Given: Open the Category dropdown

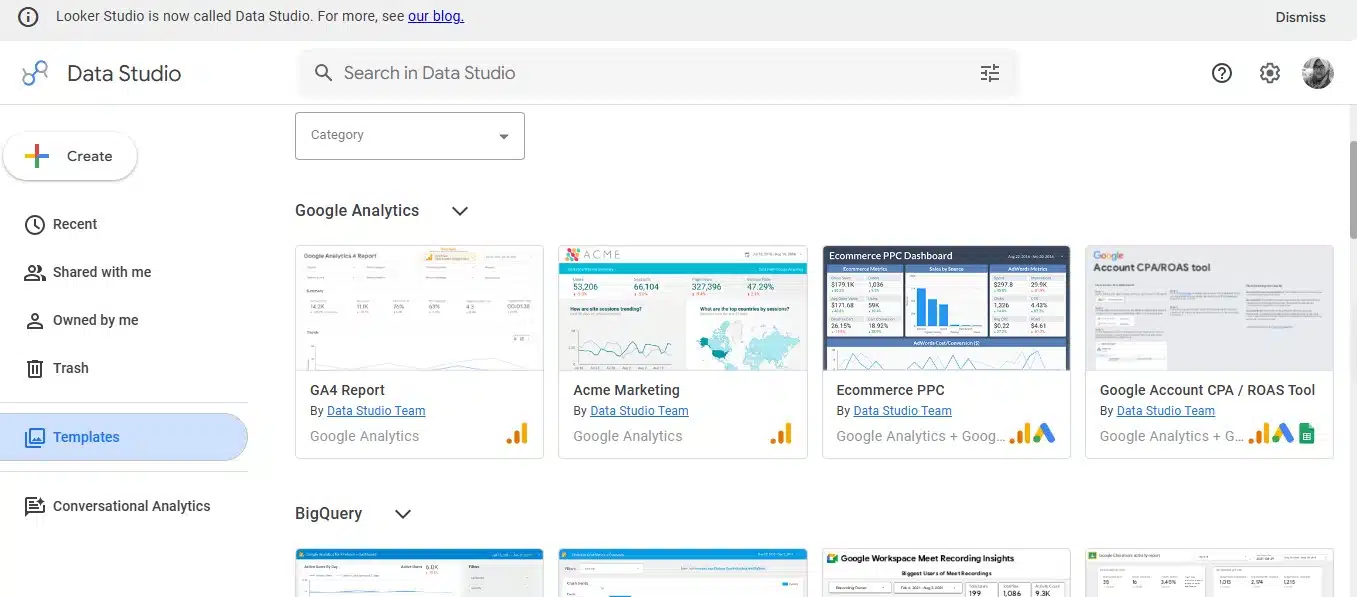Looking at the screenshot, I should coord(410,136).
